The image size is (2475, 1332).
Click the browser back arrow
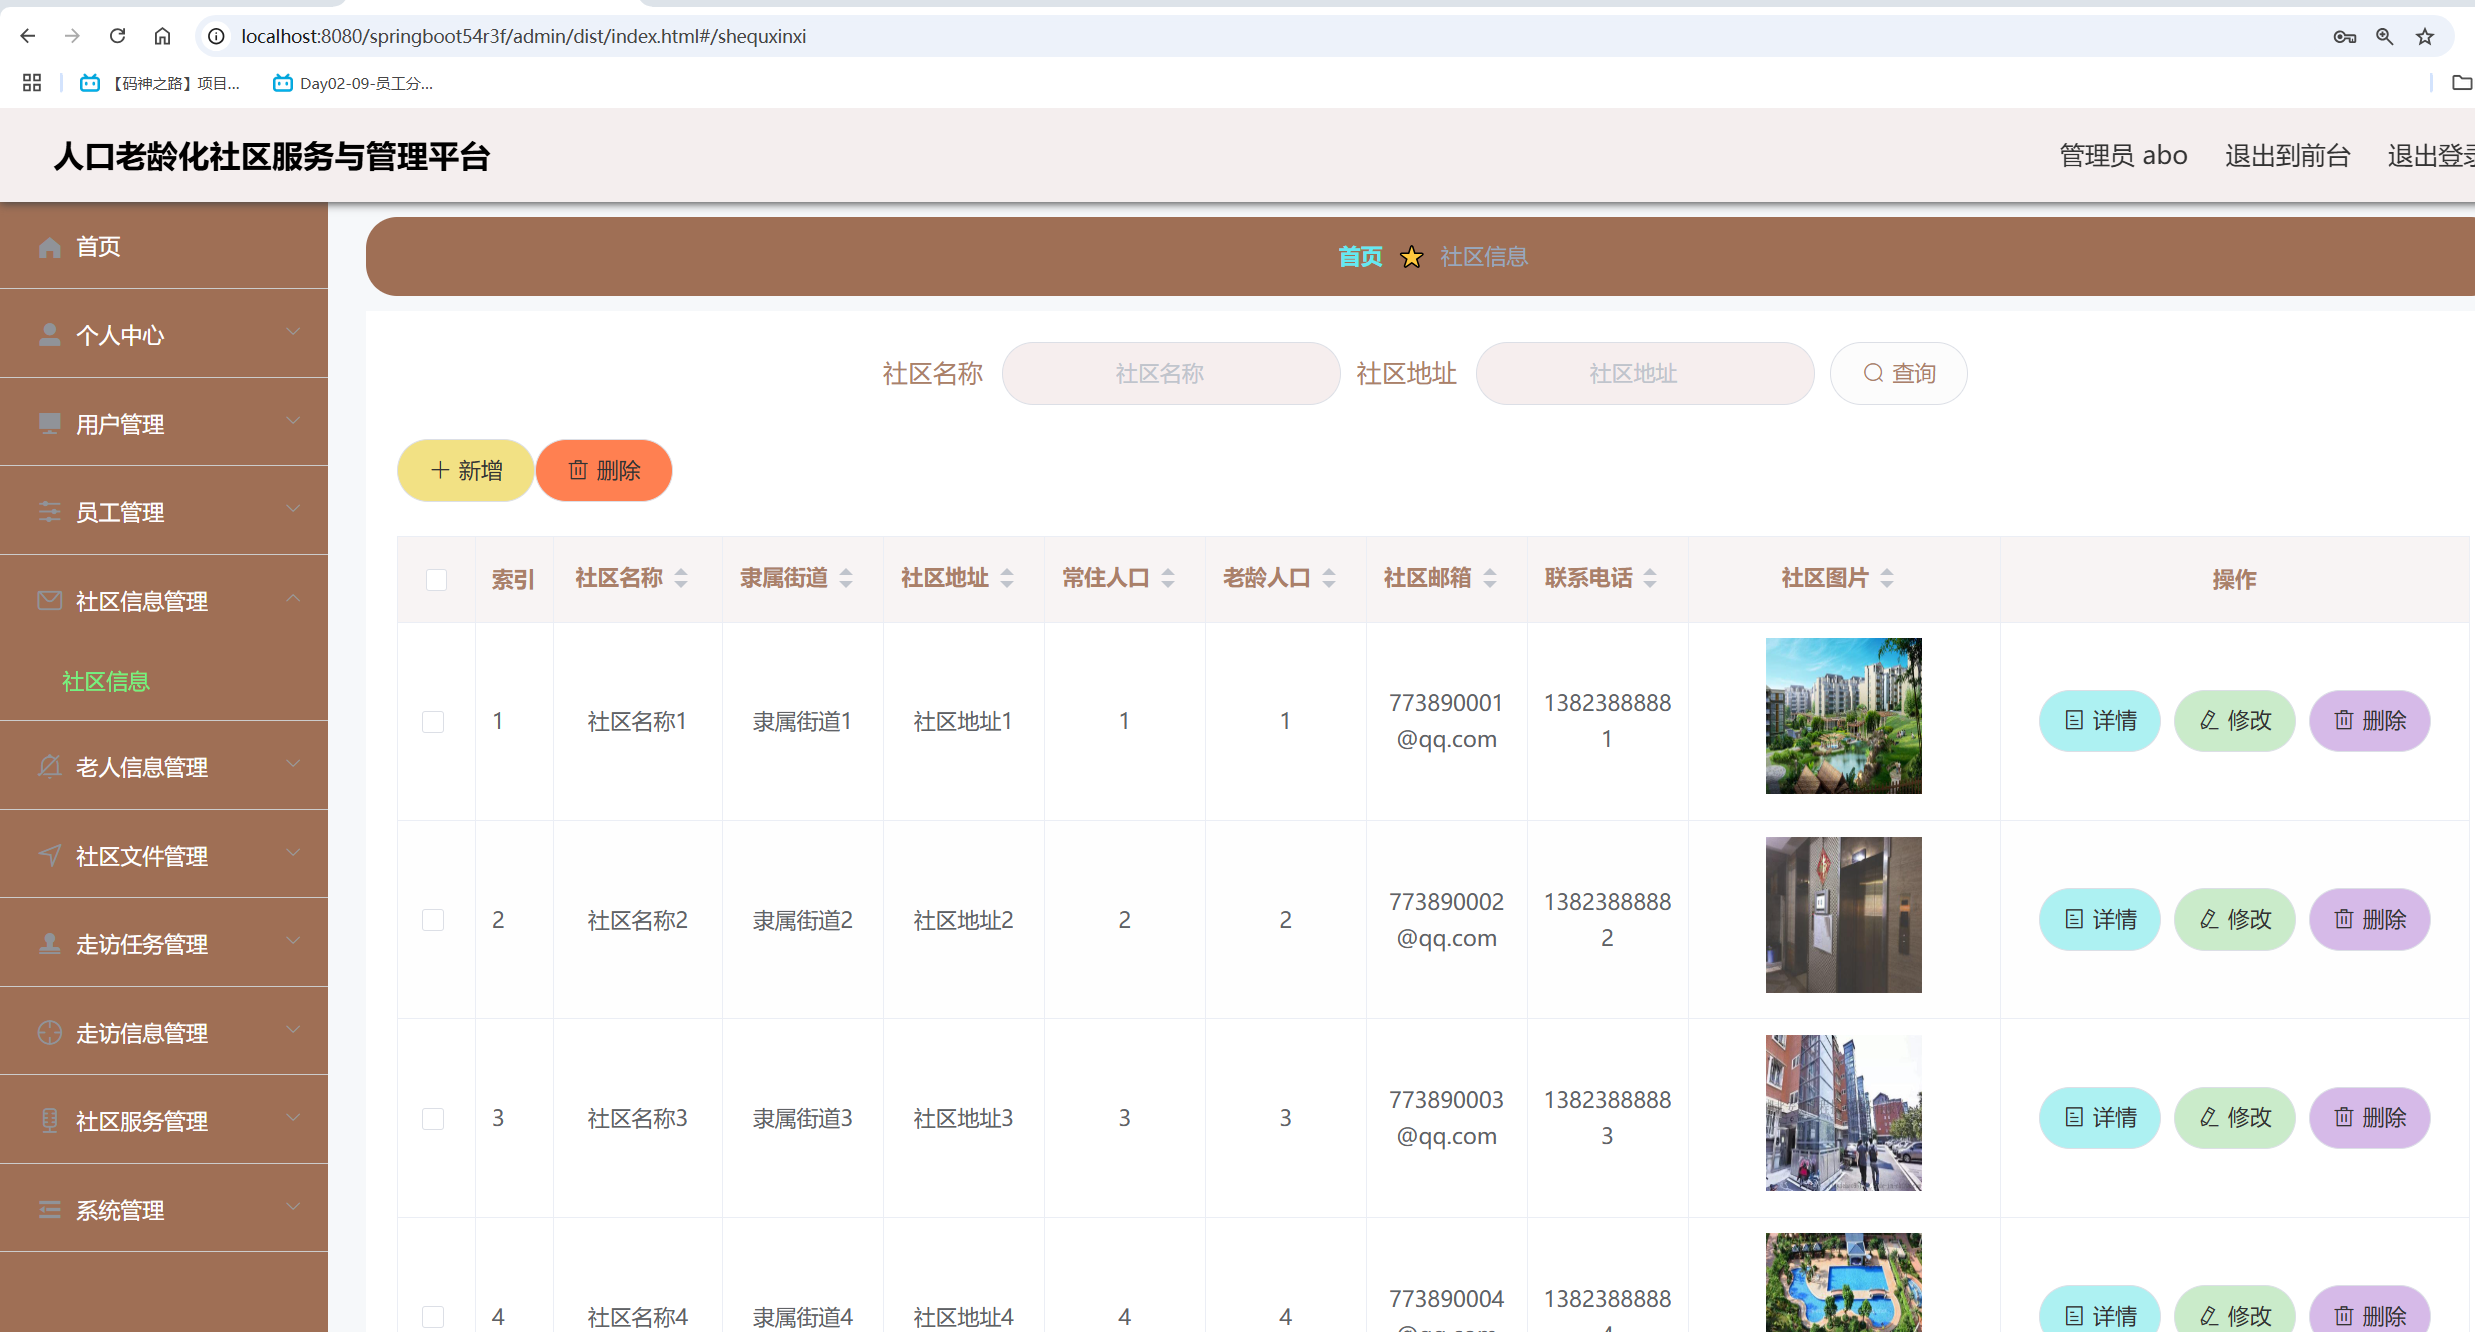tap(28, 36)
